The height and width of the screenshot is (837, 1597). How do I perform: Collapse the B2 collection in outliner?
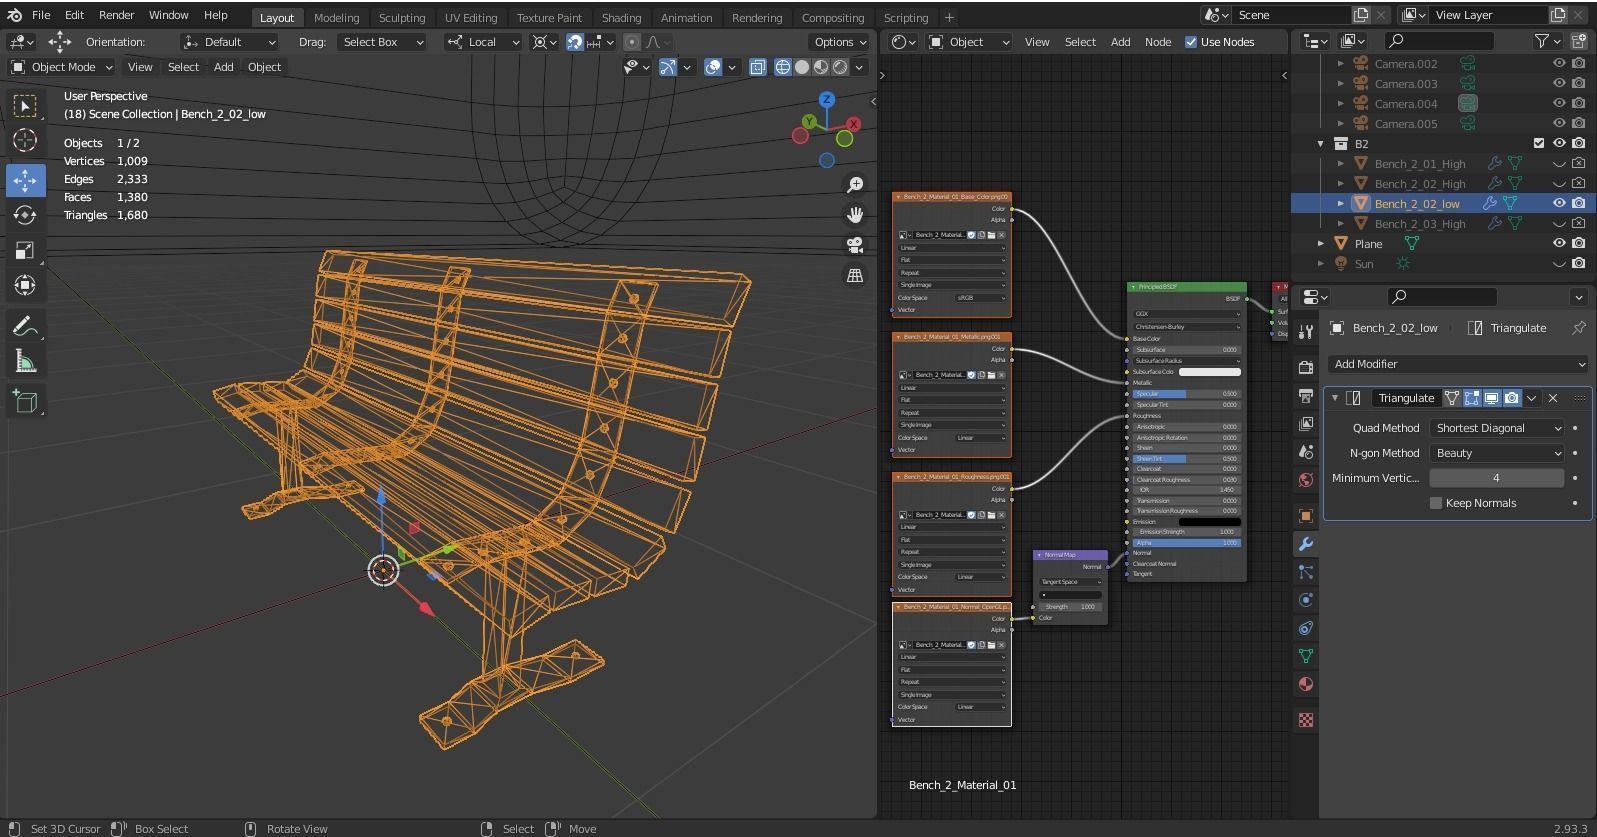click(x=1321, y=144)
